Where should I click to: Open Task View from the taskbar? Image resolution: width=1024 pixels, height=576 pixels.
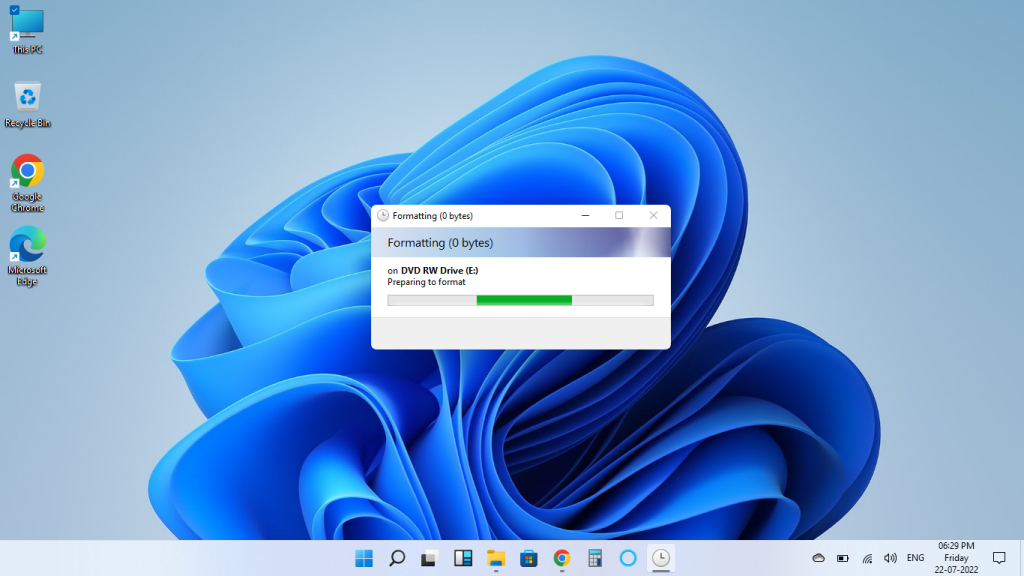429,559
